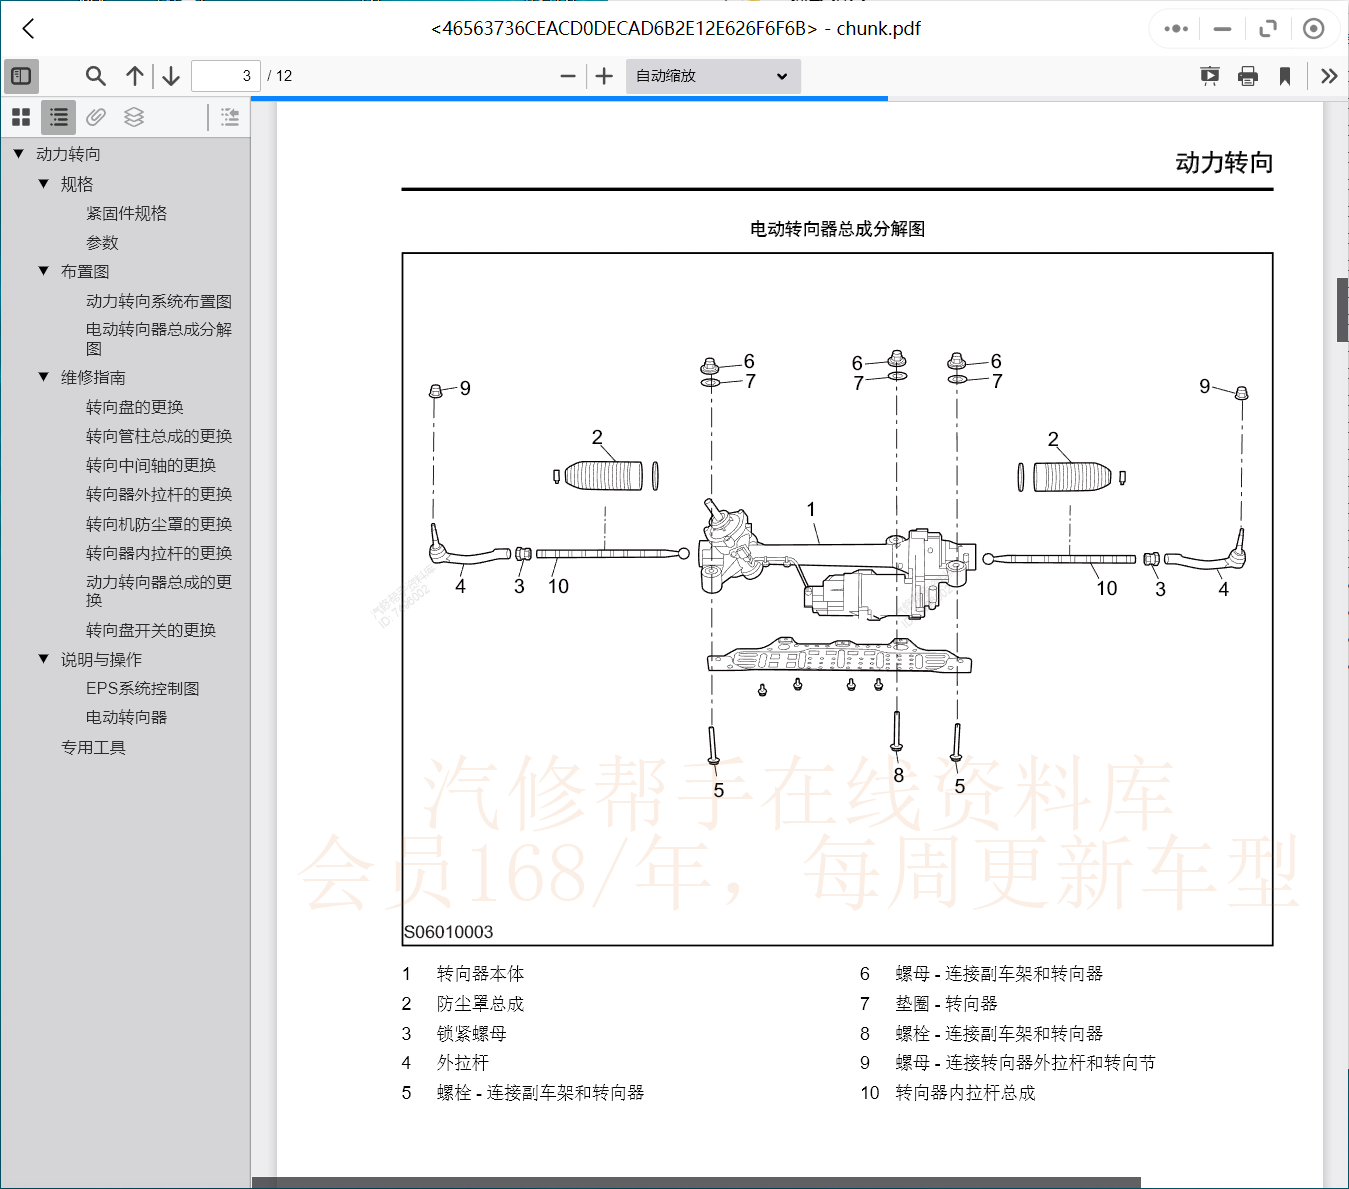This screenshot has width=1349, height=1189.
Task: Type a page number in the field
Action: pos(225,75)
